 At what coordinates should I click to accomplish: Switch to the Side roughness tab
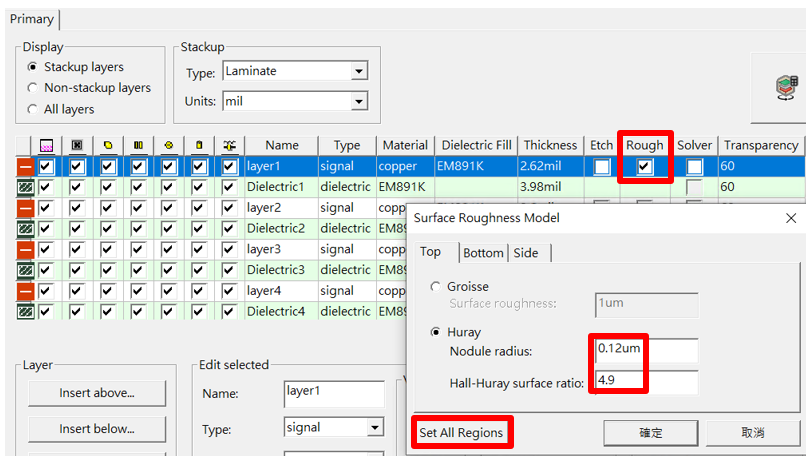tap(526, 253)
